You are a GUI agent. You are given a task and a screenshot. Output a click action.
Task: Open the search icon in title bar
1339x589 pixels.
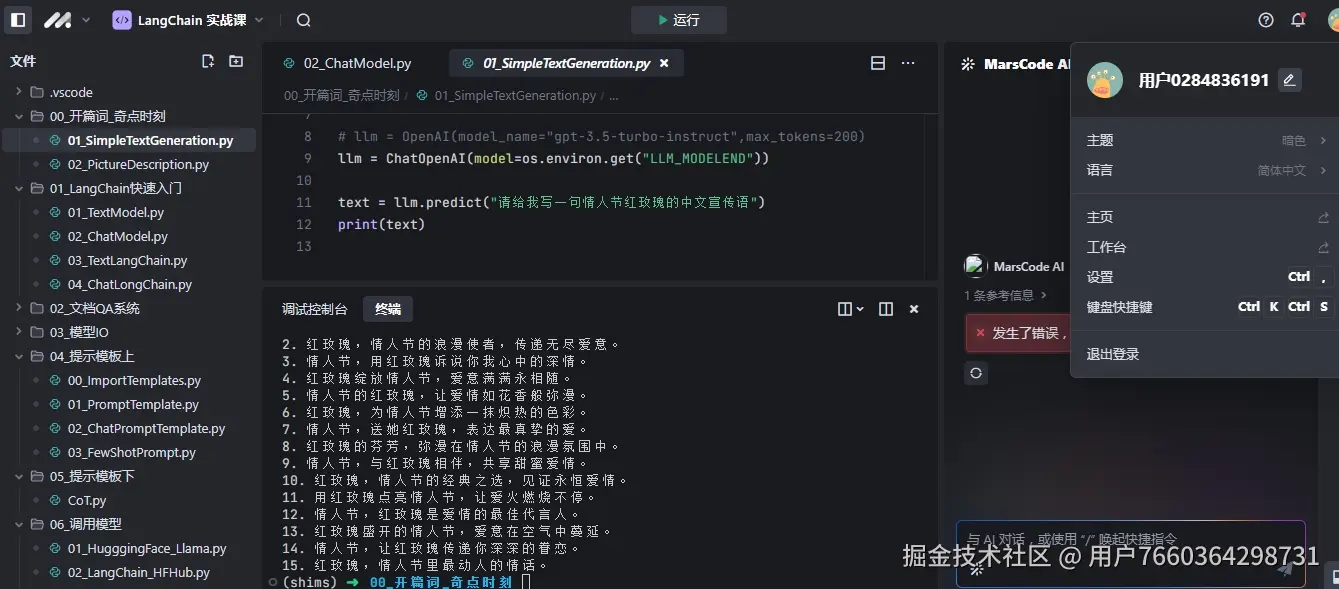(302, 19)
